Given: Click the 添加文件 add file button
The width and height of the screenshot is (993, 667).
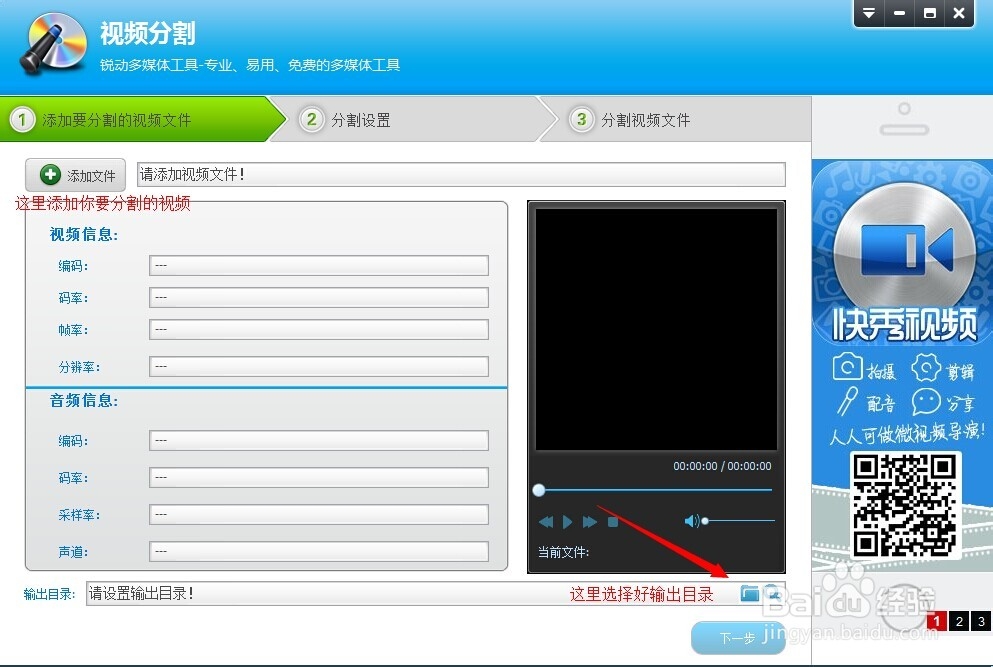Looking at the screenshot, I should point(75,175).
